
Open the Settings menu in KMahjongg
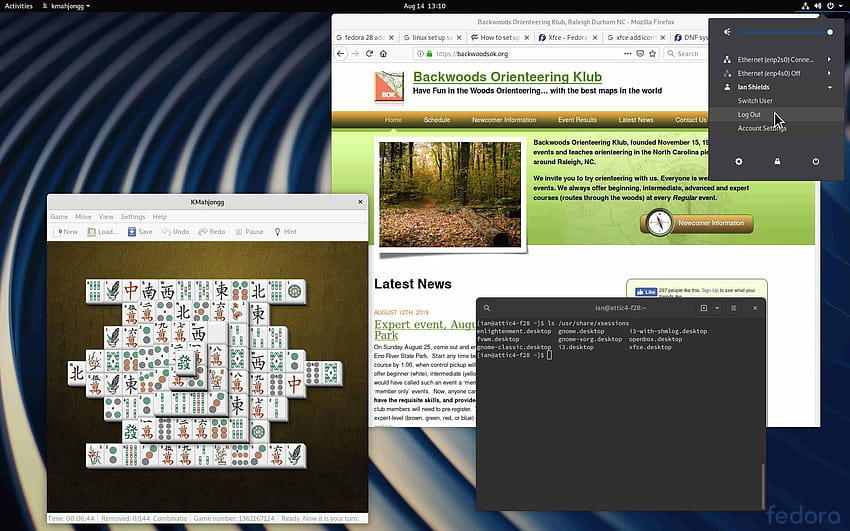tap(133, 216)
